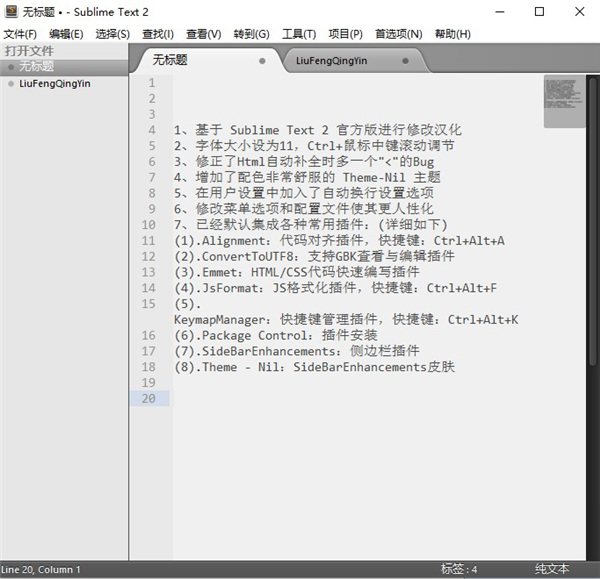Open the 查找(I) menu
Image resolution: width=600 pixels, height=579 pixels.
click(158, 34)
